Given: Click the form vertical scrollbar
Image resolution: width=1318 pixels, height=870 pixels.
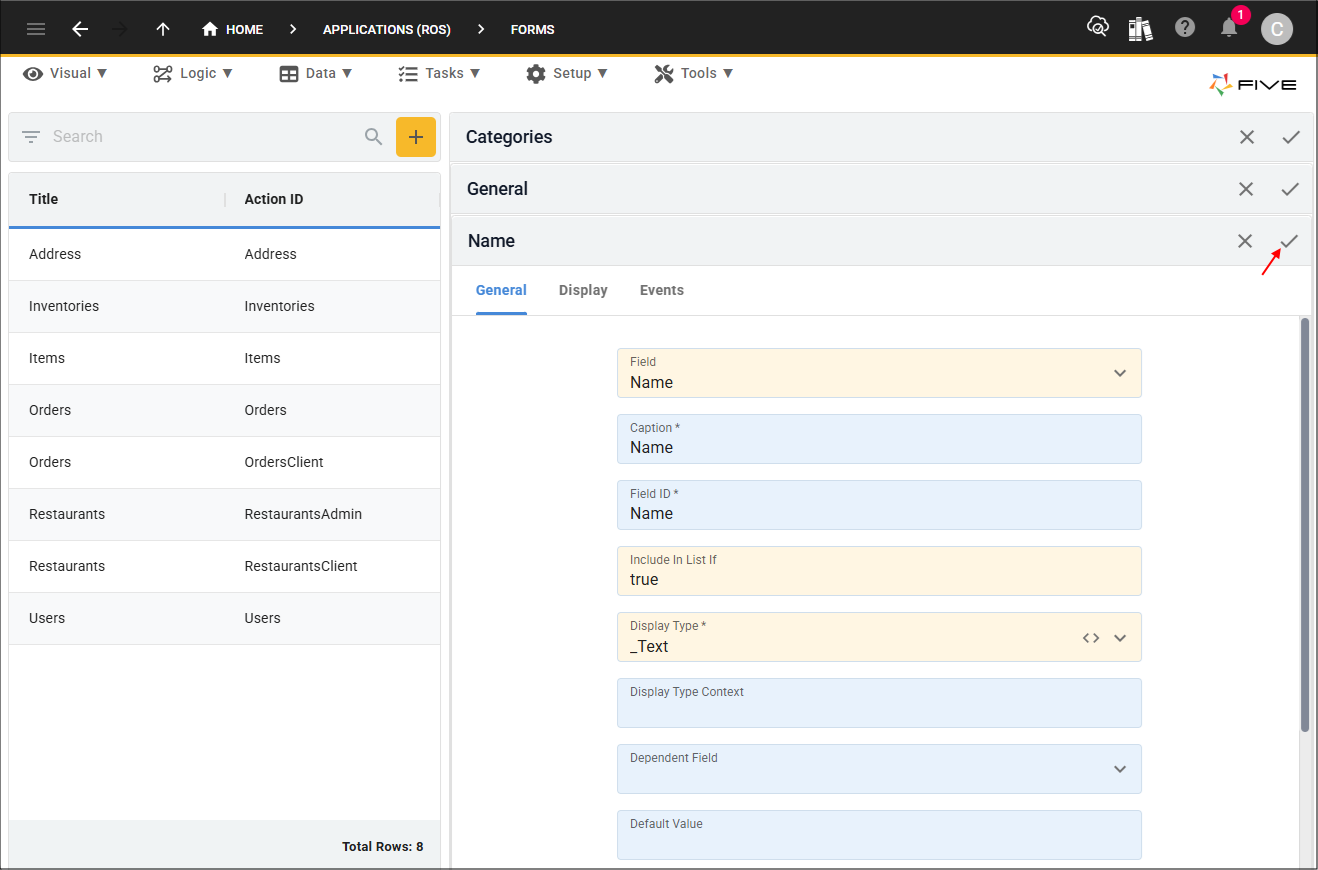Looking at the screenshot, I should (1304, 525).
